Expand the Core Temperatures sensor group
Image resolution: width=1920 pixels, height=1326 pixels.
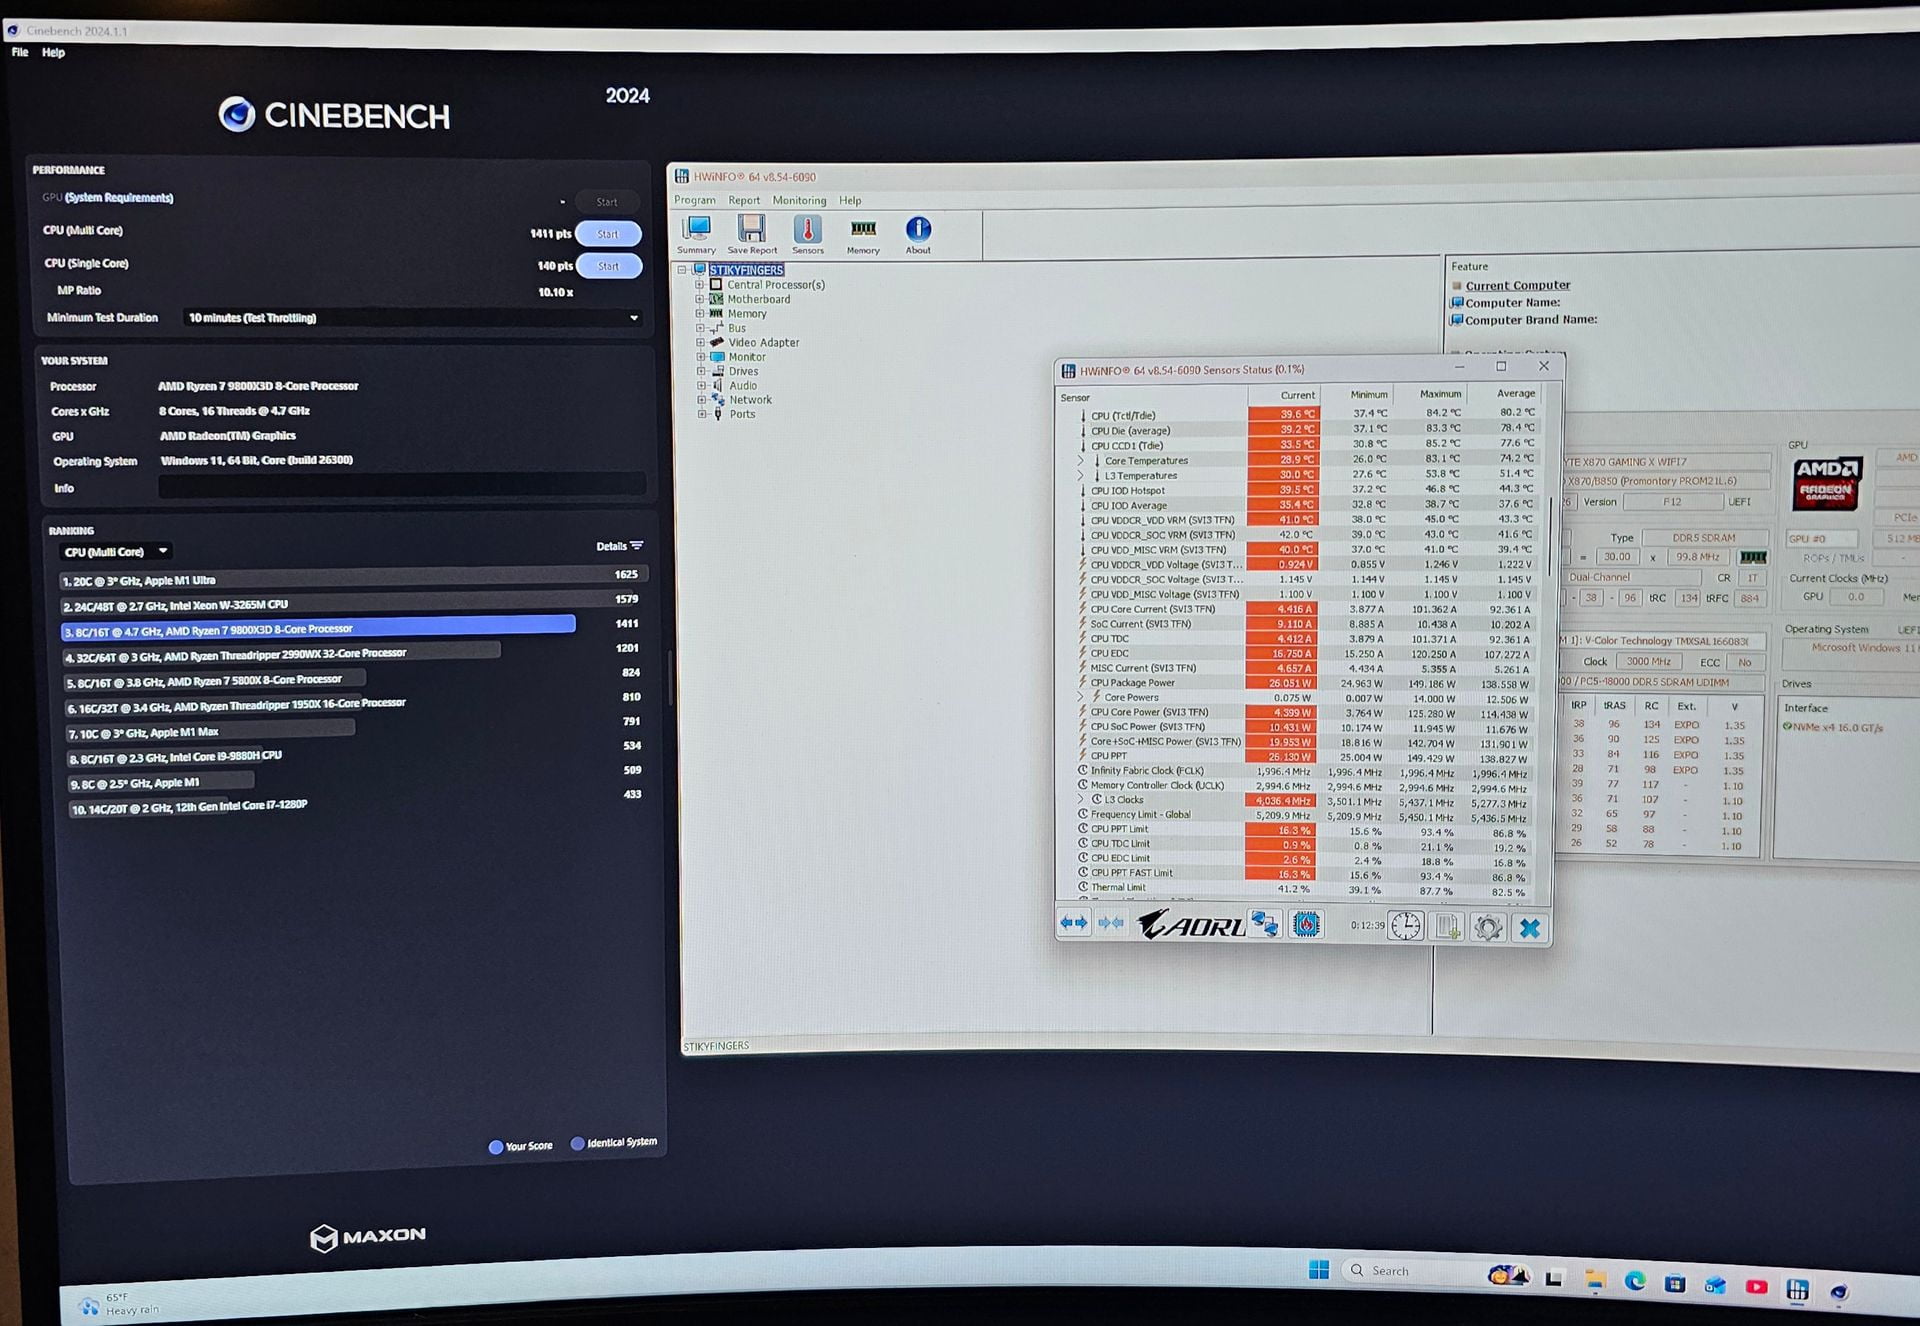[1081, 461]
